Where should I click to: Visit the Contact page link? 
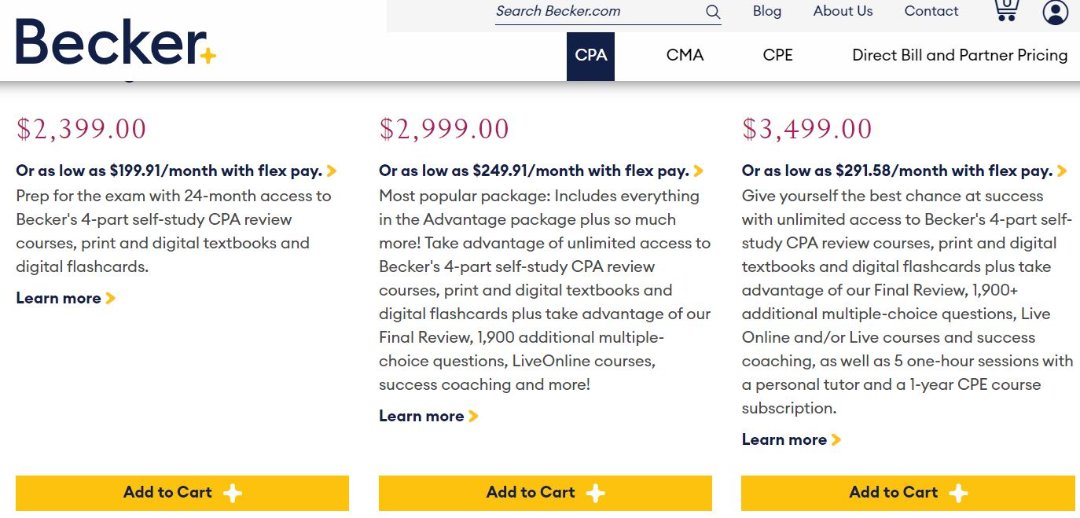pos(931,11)
